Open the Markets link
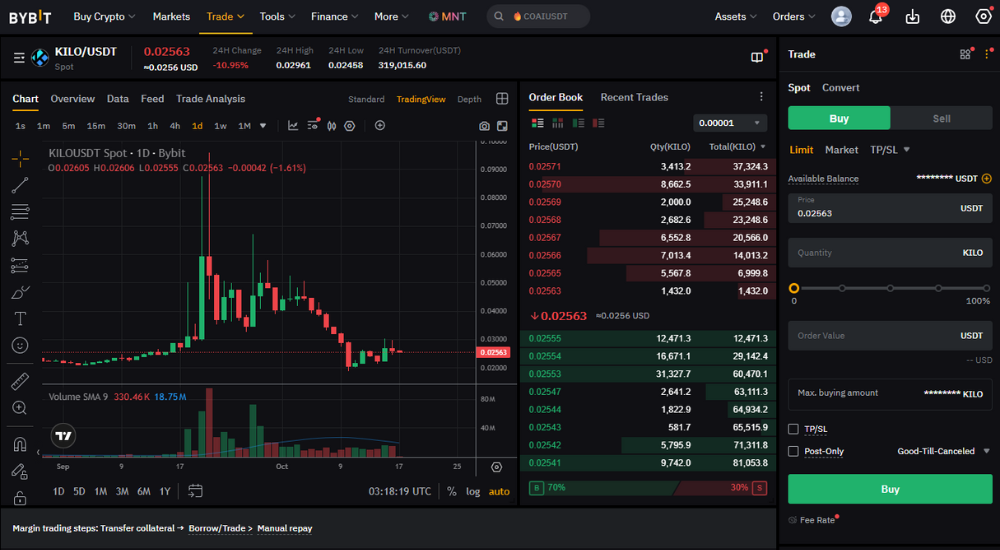This screenshot has width=1000, height=550. click(x=171, y=17)
